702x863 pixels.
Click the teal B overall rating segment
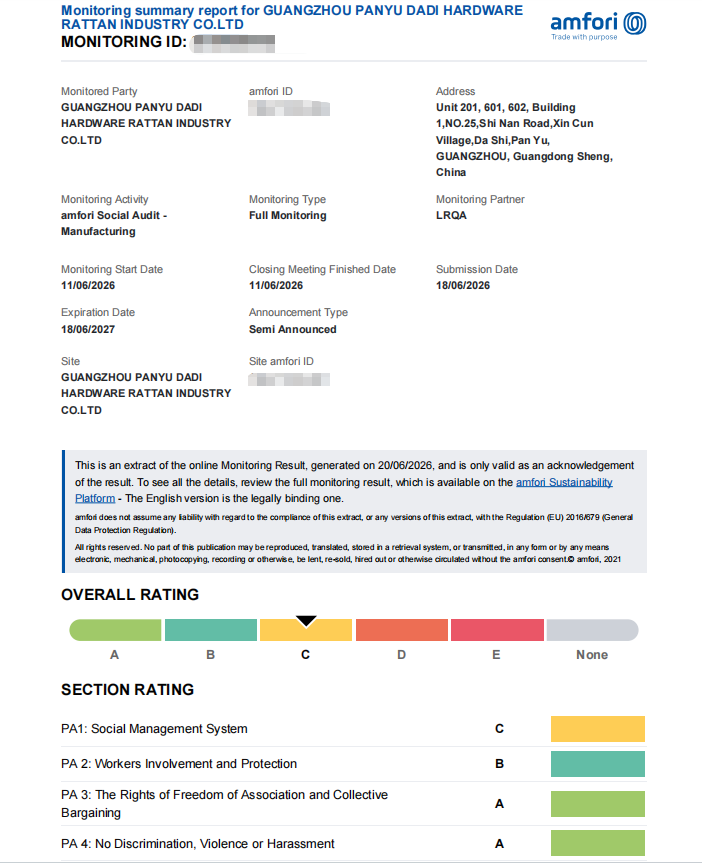[x=211, y=630]
